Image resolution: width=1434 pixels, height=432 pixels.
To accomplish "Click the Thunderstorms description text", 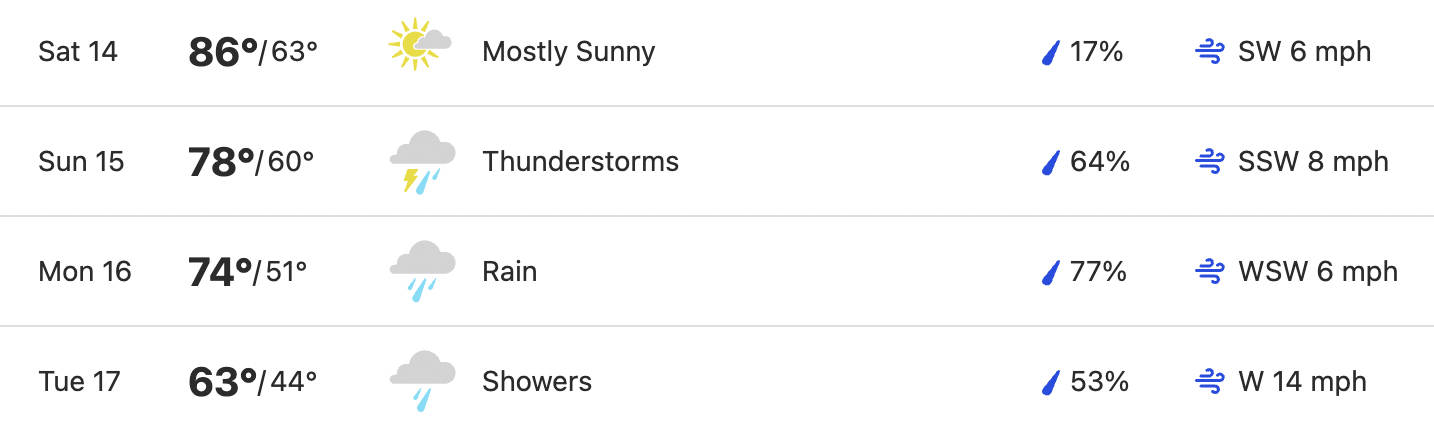I will 581,161.
